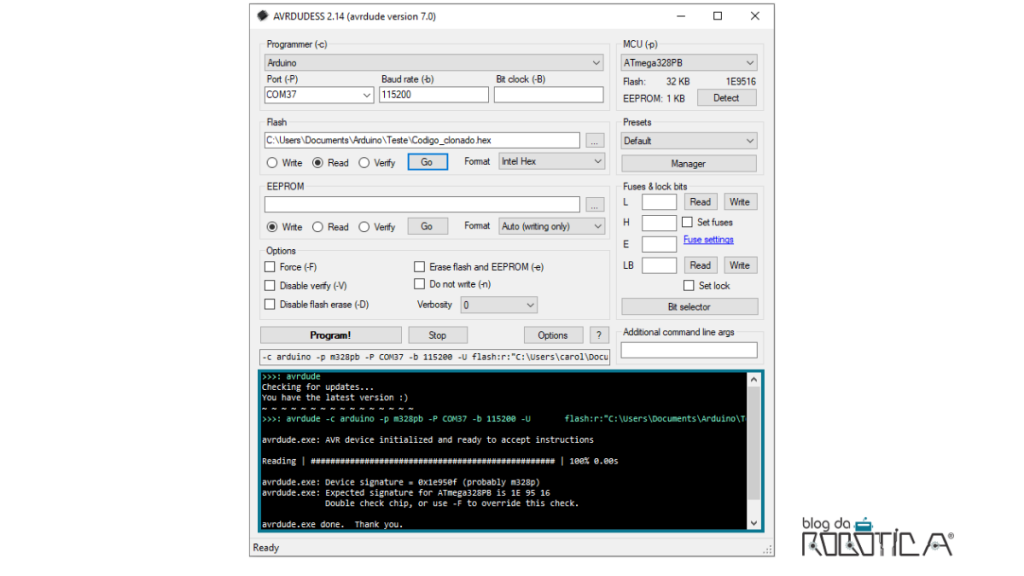Viewport: 1024px width, 576px height.
Task: Toggle the Set fuses checkbox
Action: tap(687, 222)
